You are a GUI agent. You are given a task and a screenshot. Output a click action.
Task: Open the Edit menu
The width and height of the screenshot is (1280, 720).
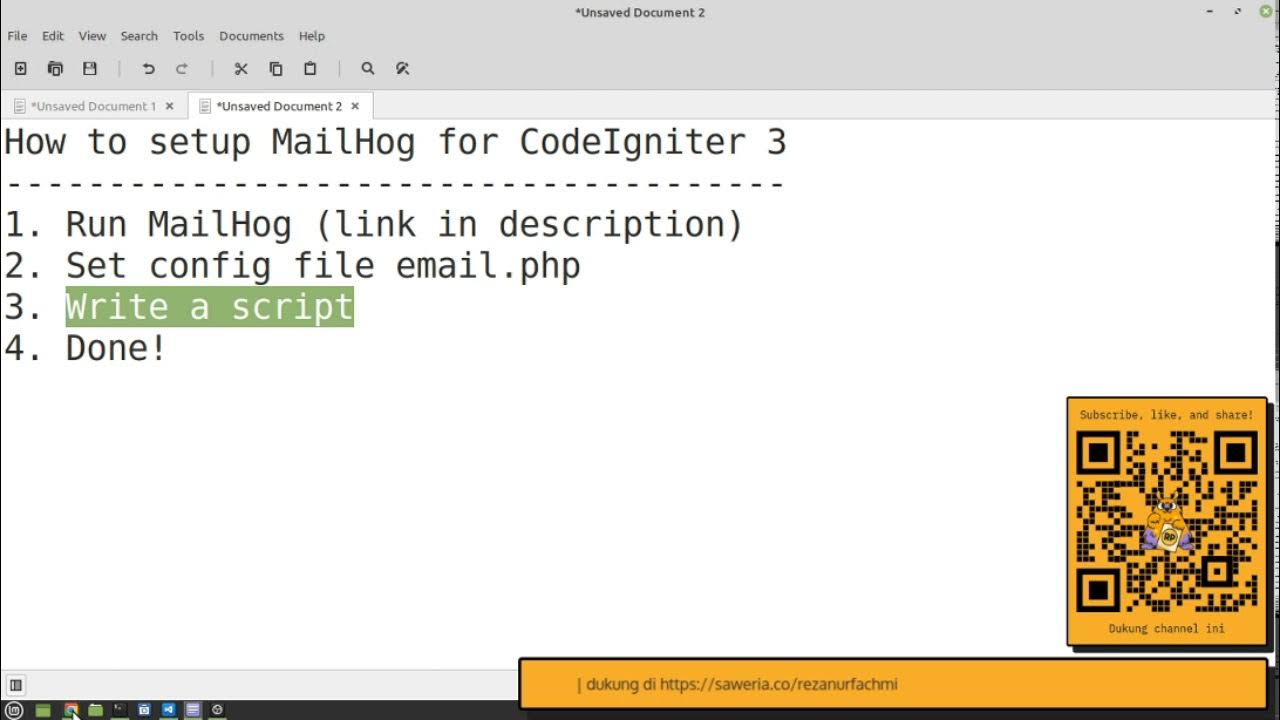pos(53,36)
